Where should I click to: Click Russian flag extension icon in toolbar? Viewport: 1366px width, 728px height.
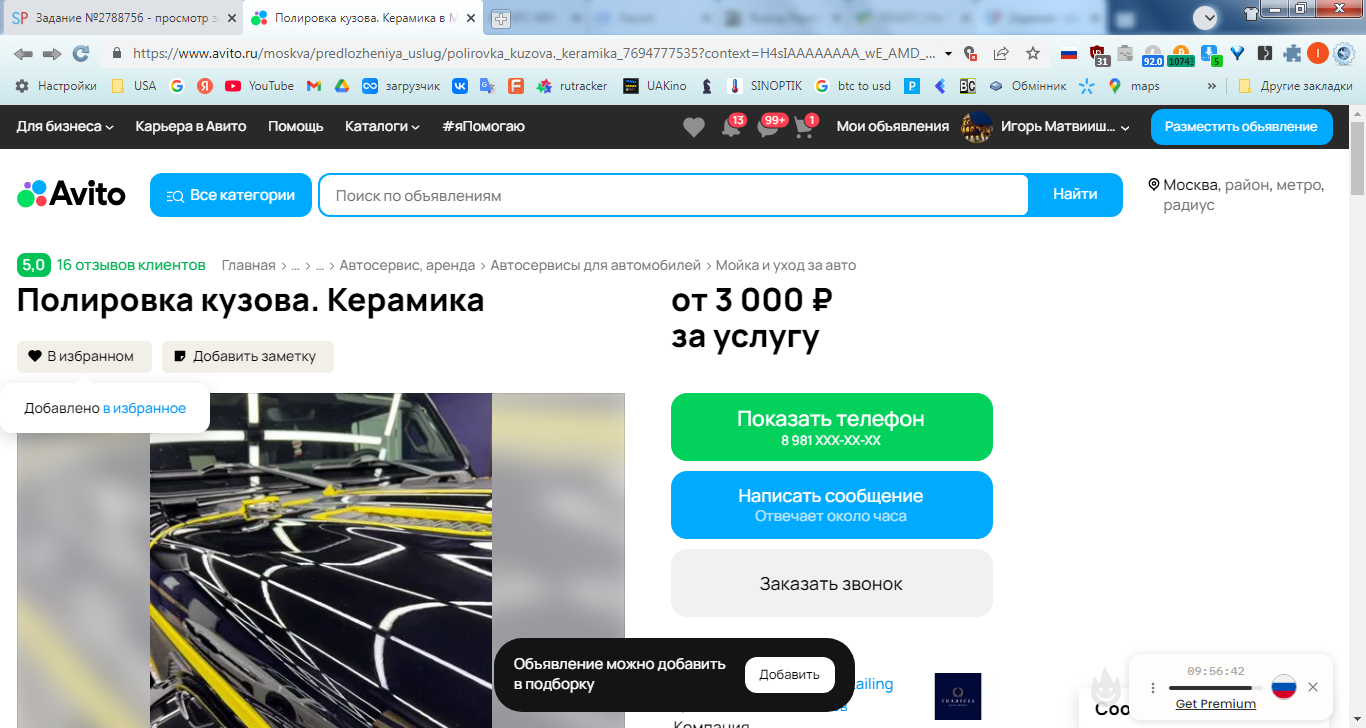click(1069, 53)
